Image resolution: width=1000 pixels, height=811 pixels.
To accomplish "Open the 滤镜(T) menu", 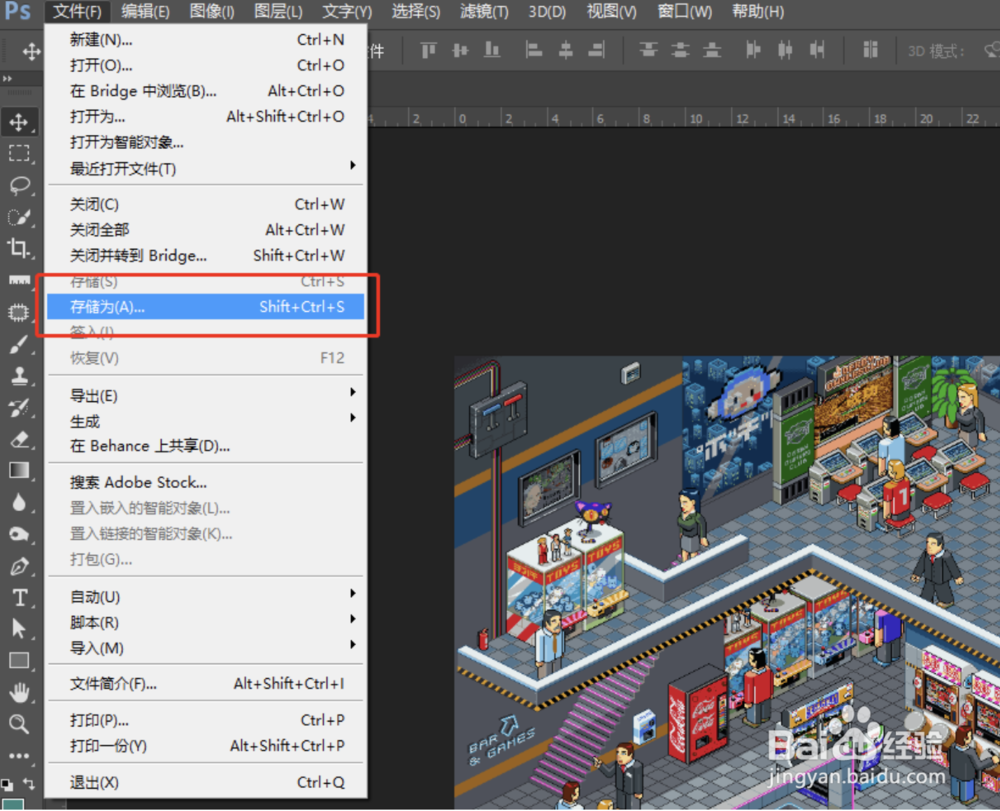I will point(484,11).
